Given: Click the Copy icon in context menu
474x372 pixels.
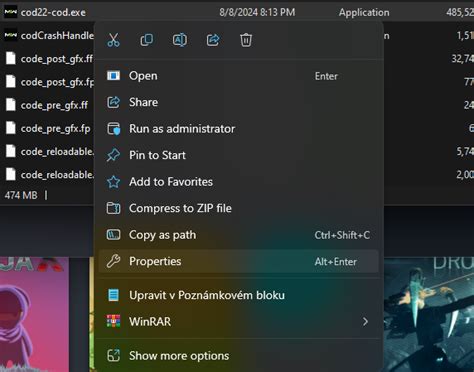Looking at the screenshot, I should 147,40.
